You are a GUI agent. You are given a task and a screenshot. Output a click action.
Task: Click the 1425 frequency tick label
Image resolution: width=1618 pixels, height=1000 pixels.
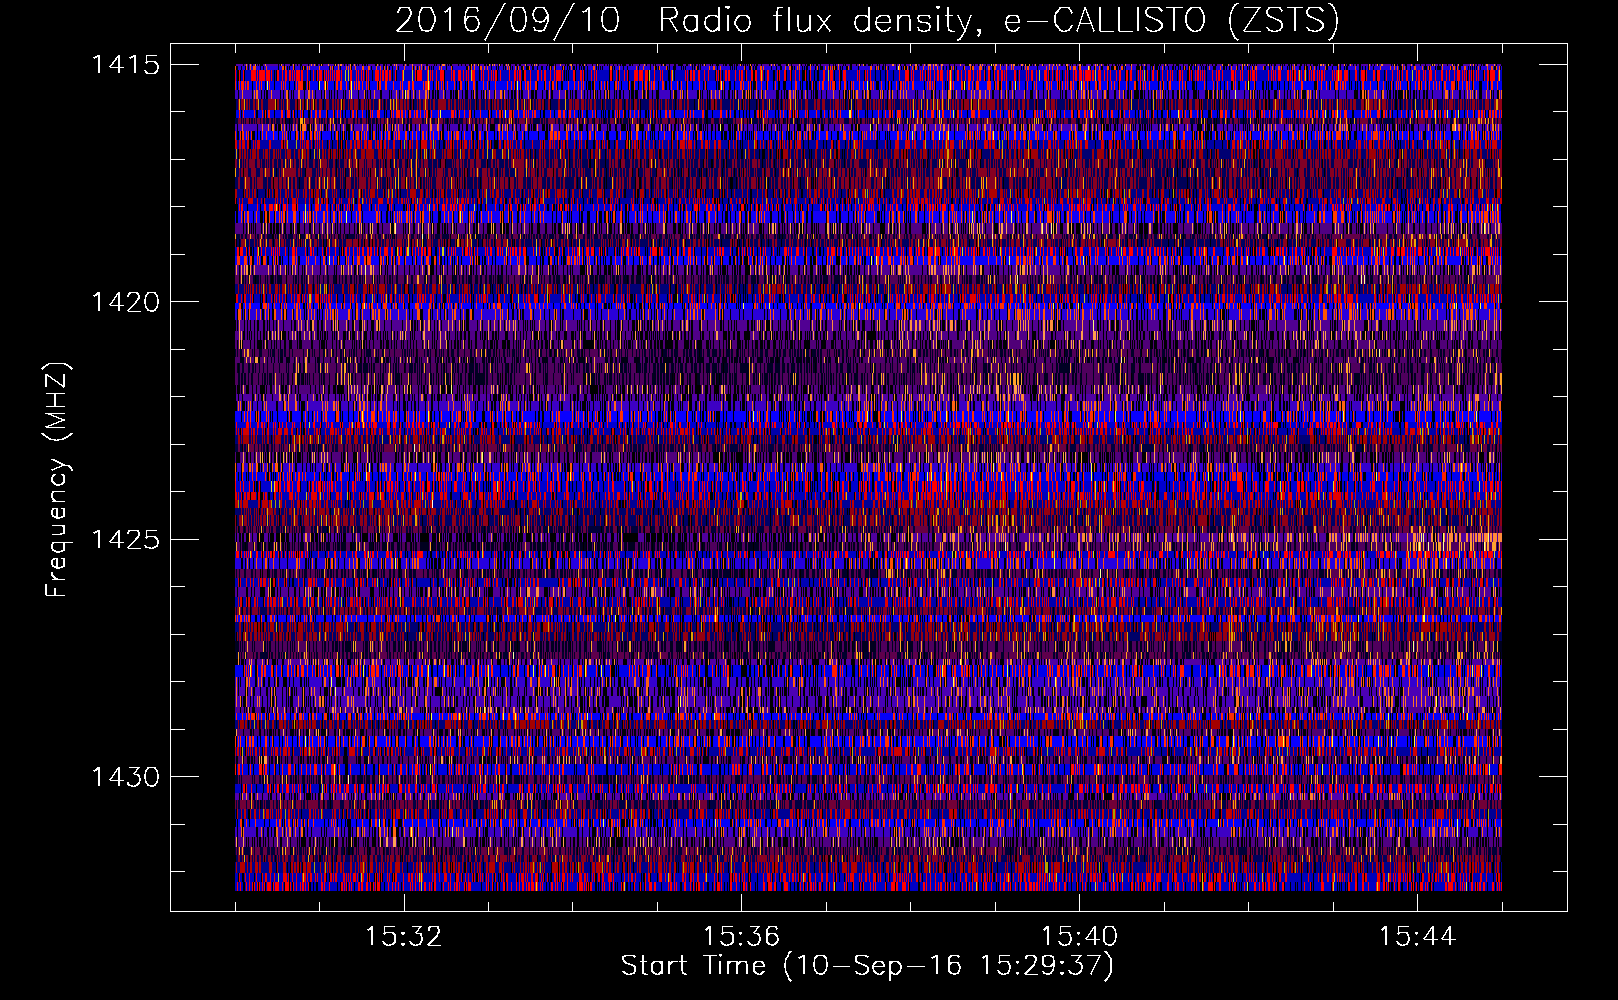[x=125, y=540]
